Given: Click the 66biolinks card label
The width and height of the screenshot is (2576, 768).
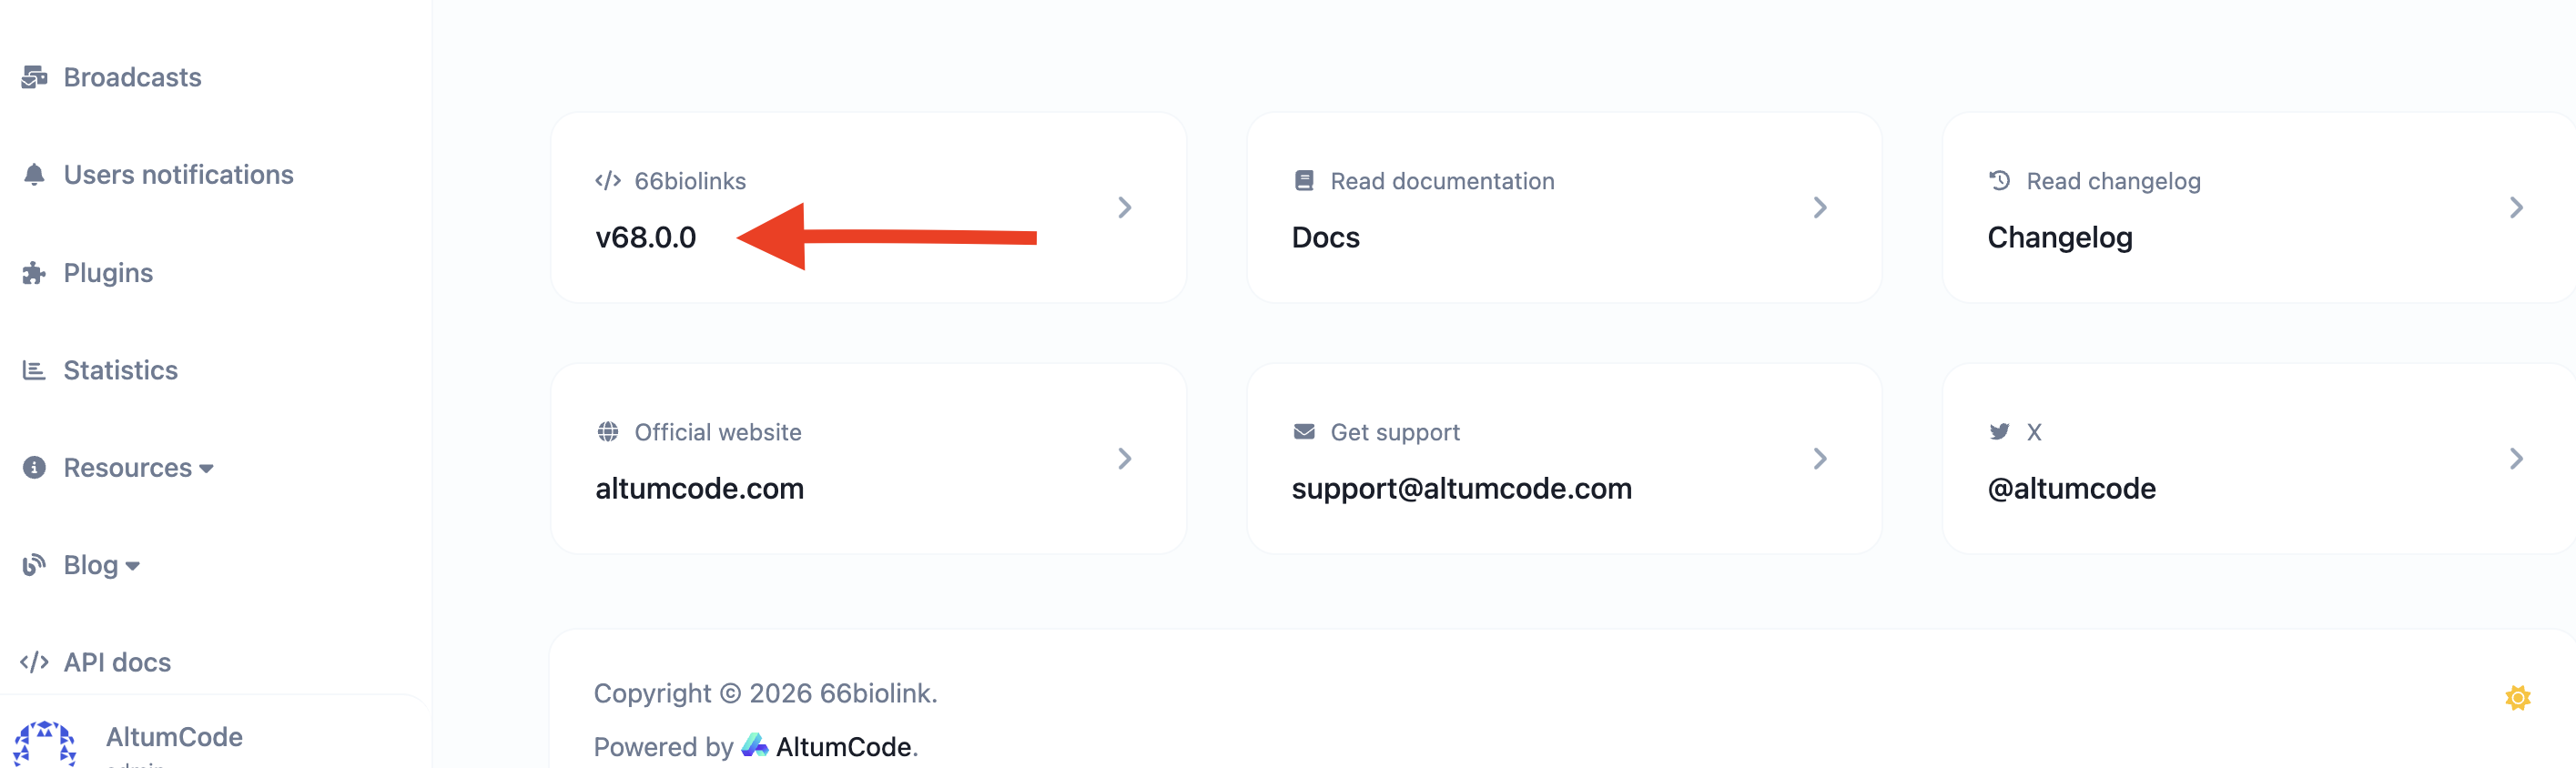Looking at the screenshot, I should click(690, 181).
